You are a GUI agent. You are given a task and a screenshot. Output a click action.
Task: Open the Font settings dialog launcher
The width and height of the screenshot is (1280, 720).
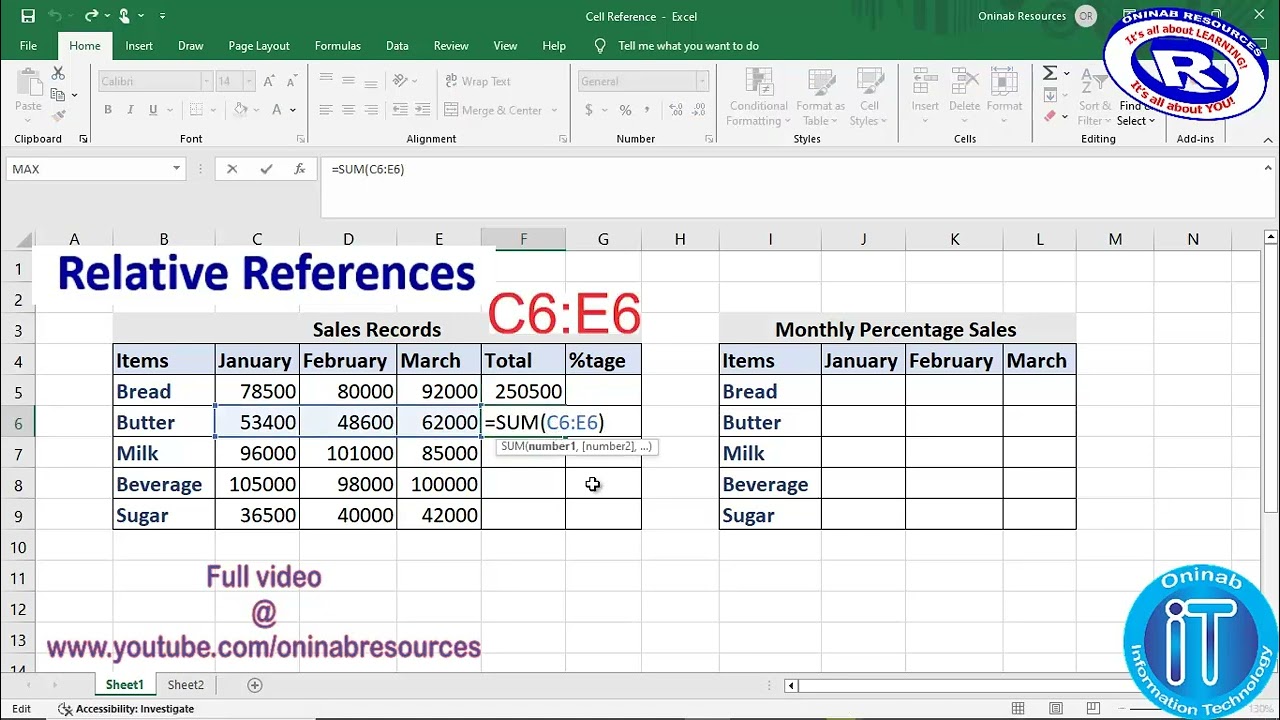click(x=301, y=139)
